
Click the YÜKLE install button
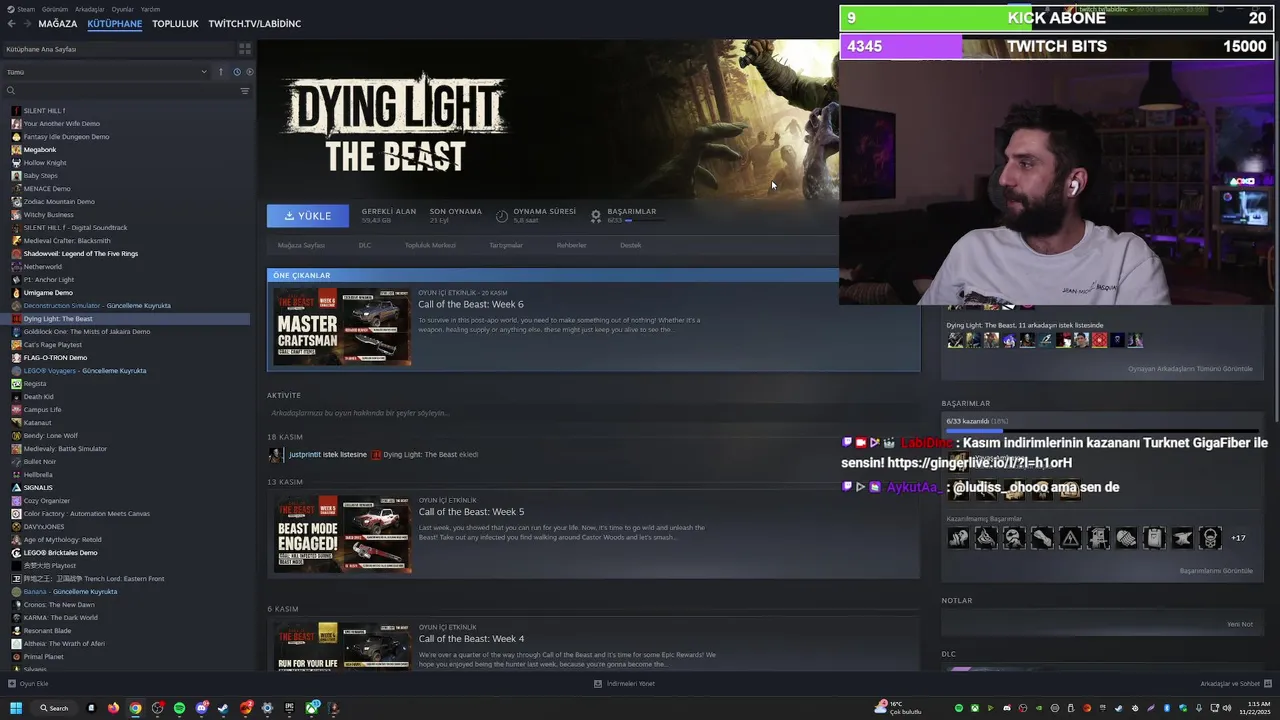click(x=308, y=215)
